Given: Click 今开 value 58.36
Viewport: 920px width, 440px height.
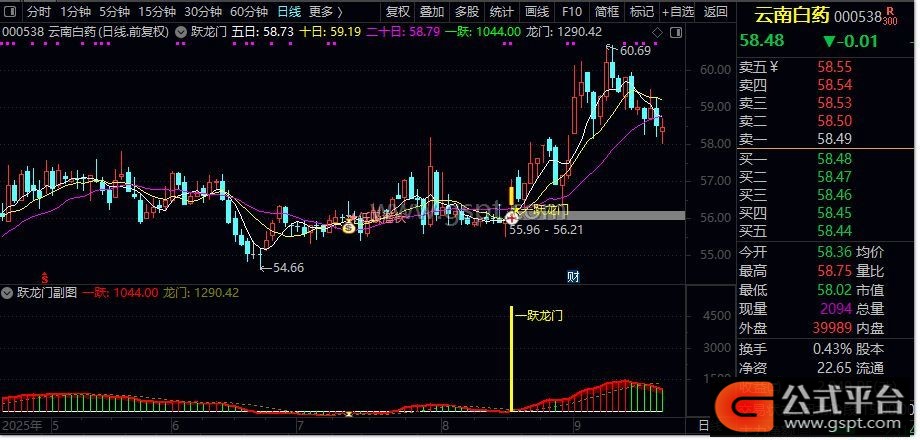Looking at the screenshot, I should 835,252.
